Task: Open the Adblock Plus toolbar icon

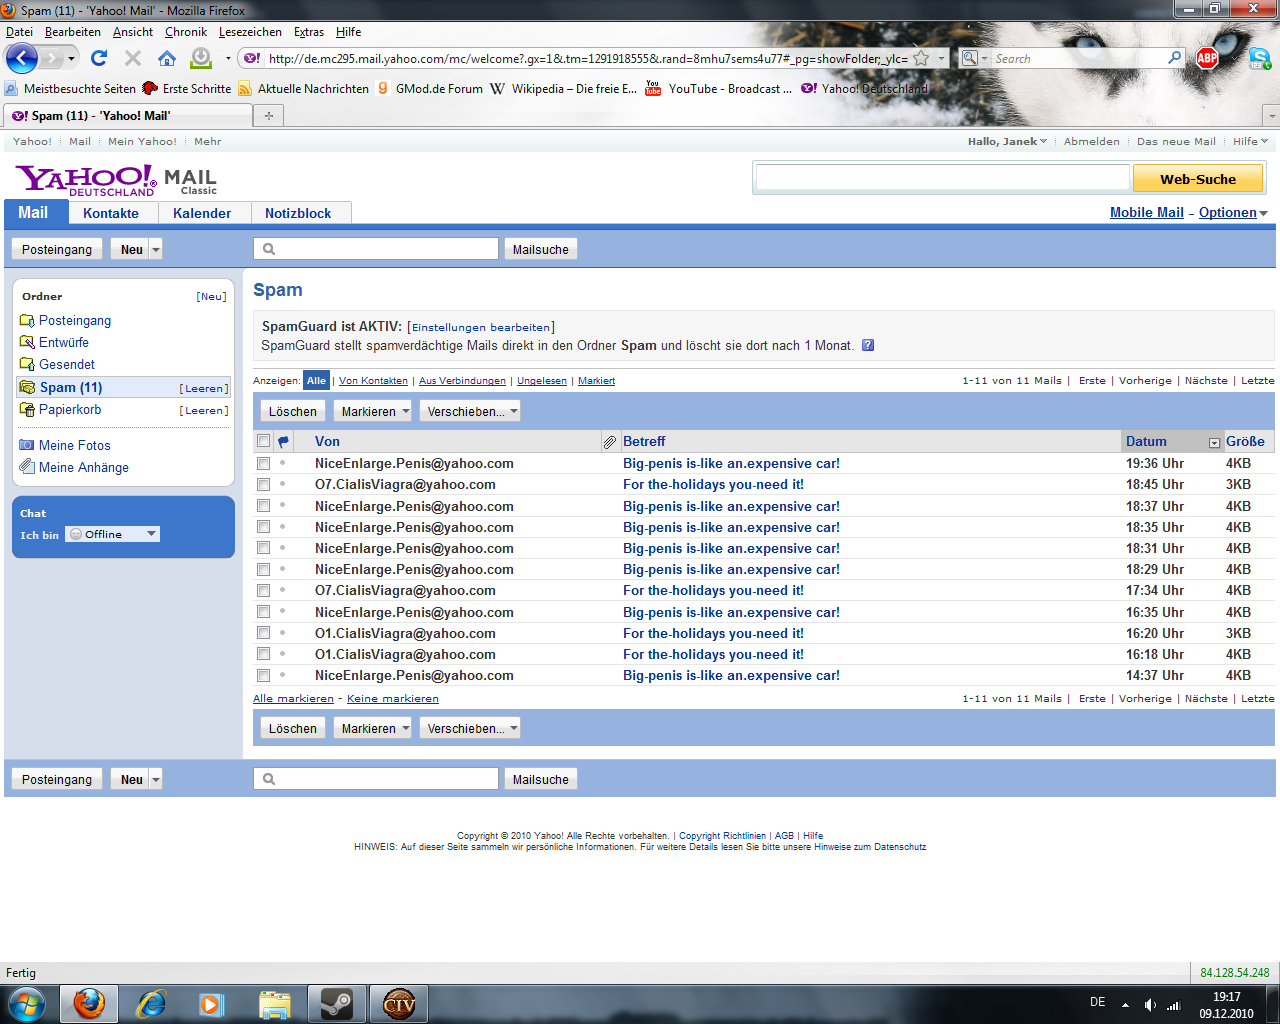Action: coord(1207,58)
